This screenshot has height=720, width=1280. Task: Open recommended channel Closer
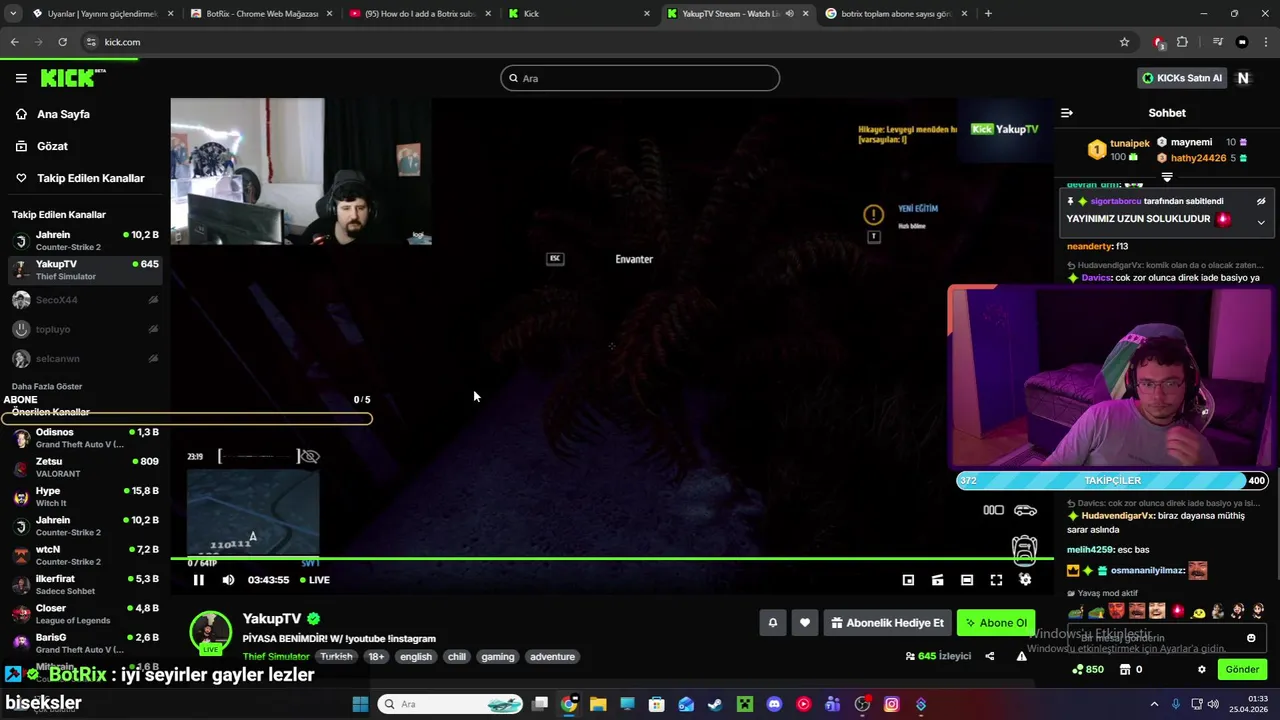pyautogui.click(x=85, y=614)
